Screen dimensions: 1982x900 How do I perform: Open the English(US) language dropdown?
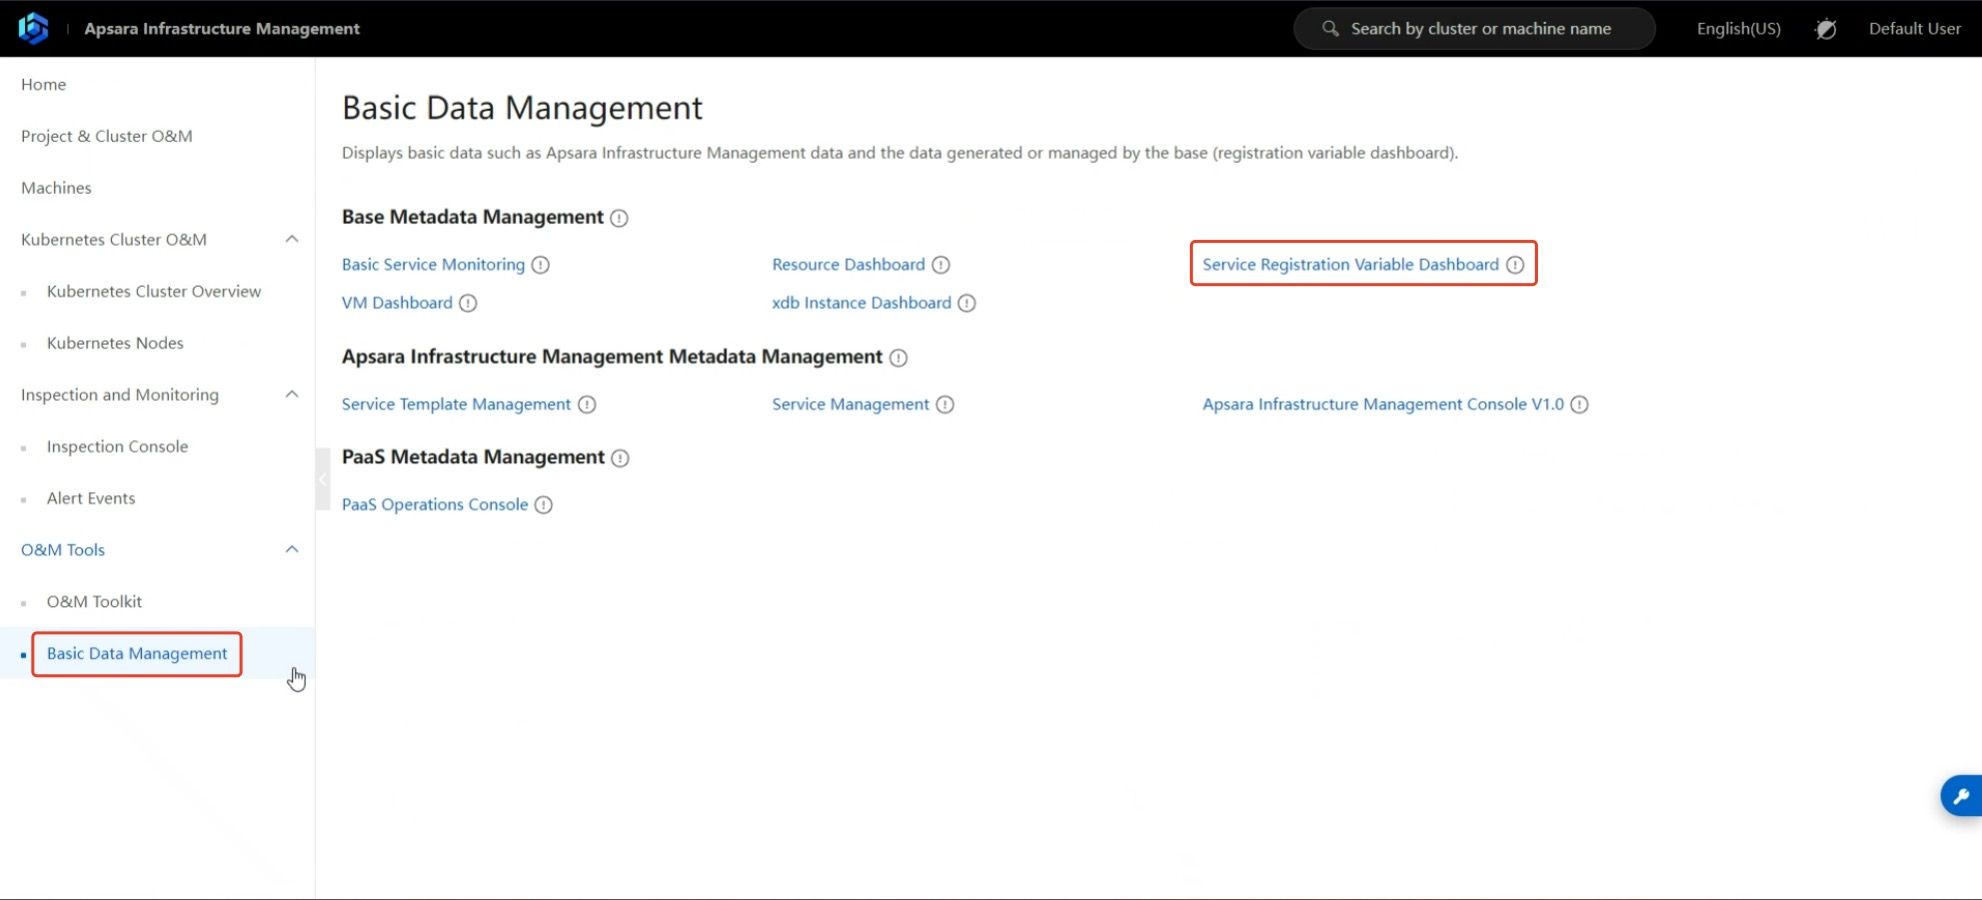1738,29
